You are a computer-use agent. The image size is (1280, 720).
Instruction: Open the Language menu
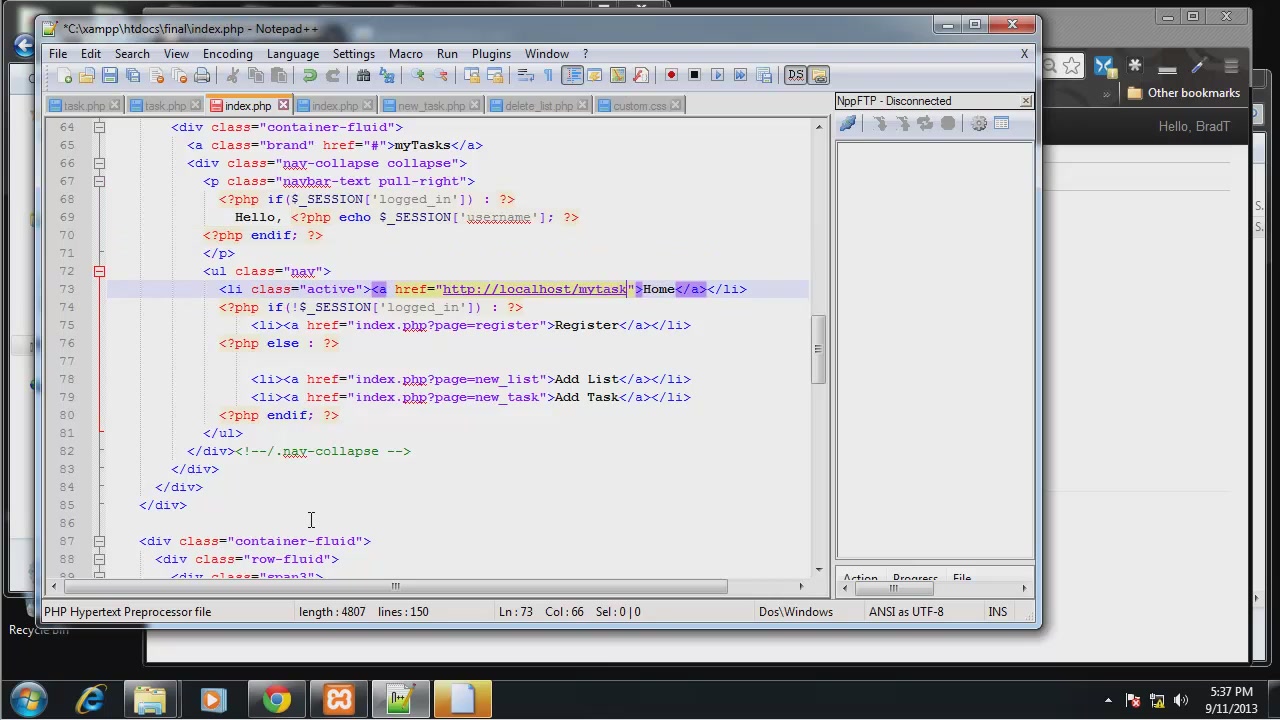pyautogui.click(x=293, y=54)
